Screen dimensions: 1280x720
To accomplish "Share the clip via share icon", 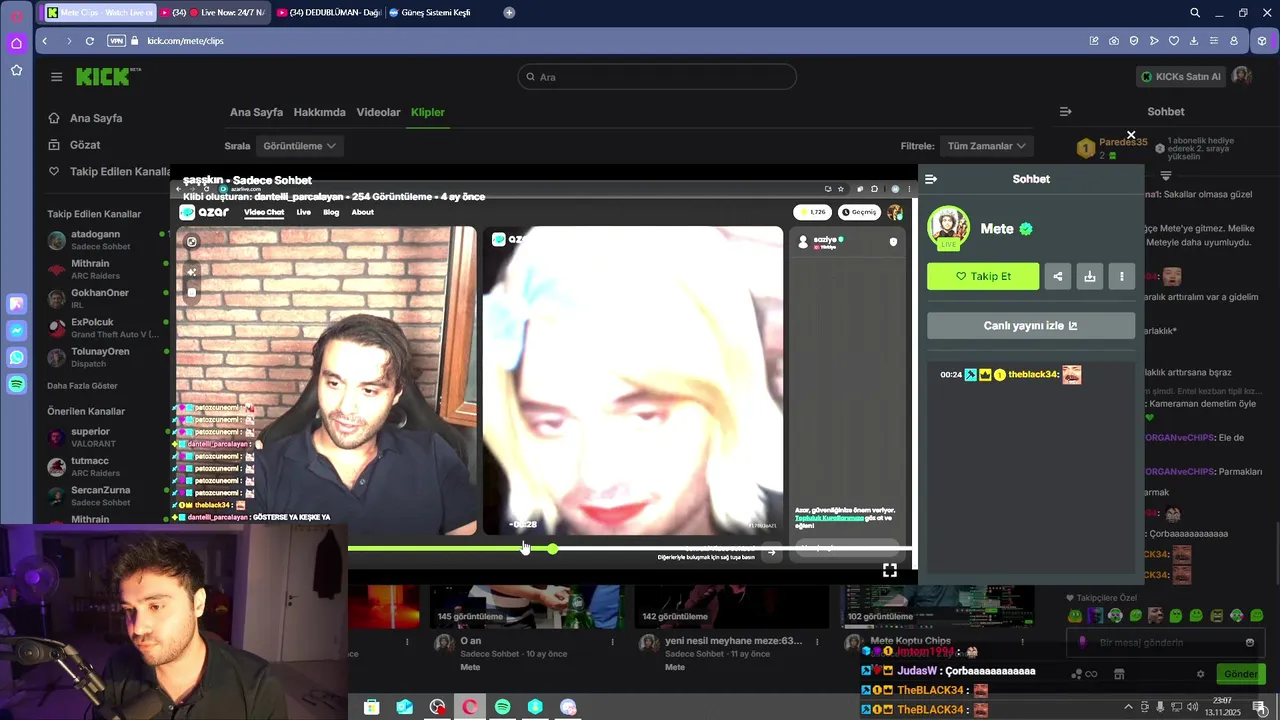I will [1058, 276].
